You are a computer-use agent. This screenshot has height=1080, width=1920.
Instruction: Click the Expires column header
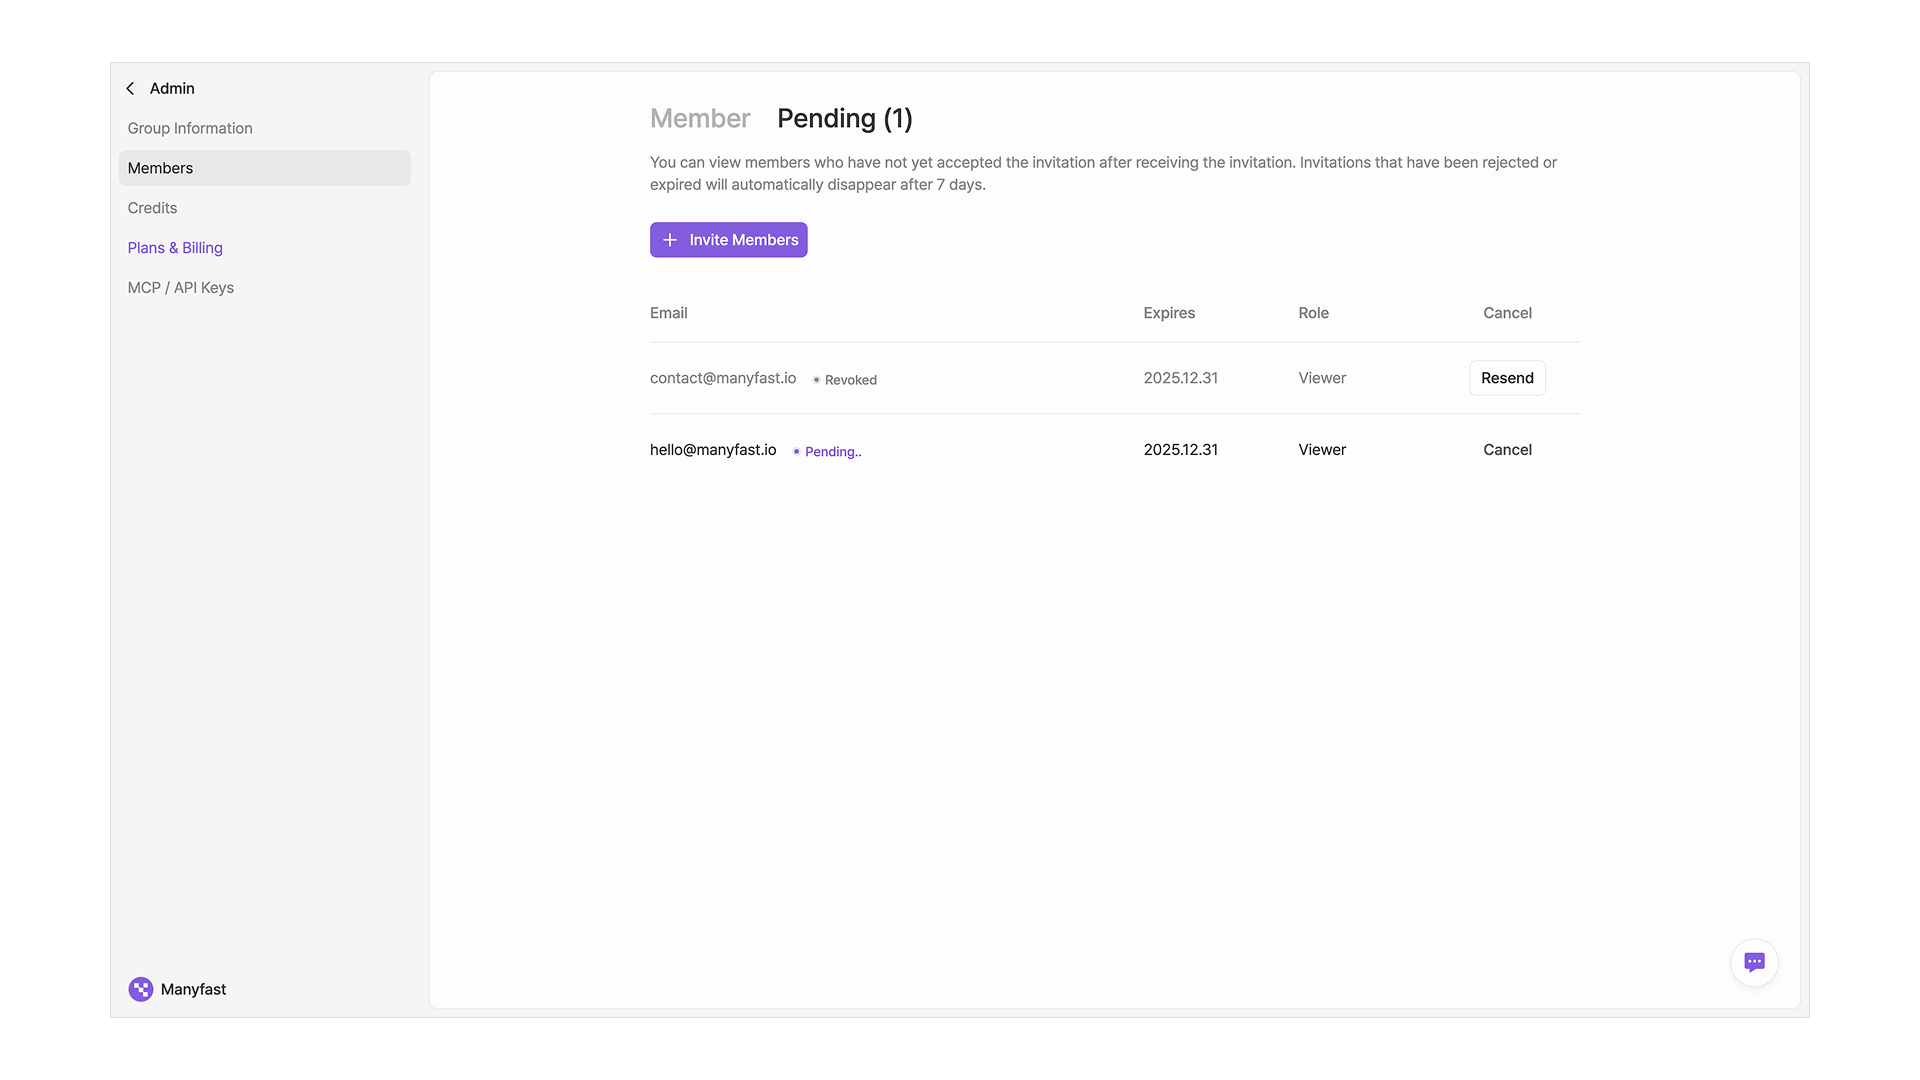[x=1169, y=313]
